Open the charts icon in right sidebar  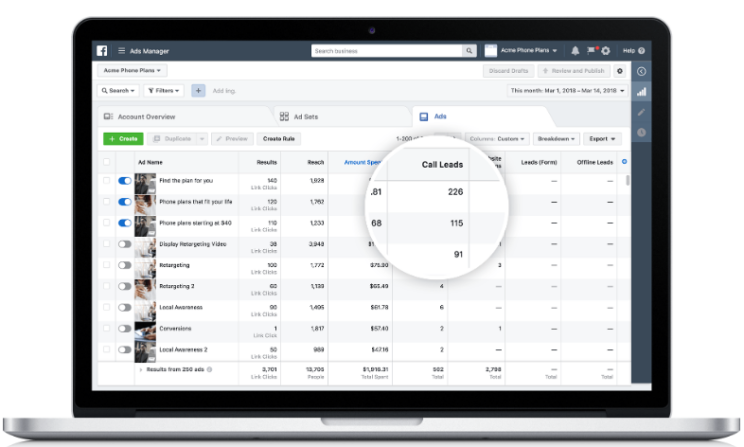point(641,91)
